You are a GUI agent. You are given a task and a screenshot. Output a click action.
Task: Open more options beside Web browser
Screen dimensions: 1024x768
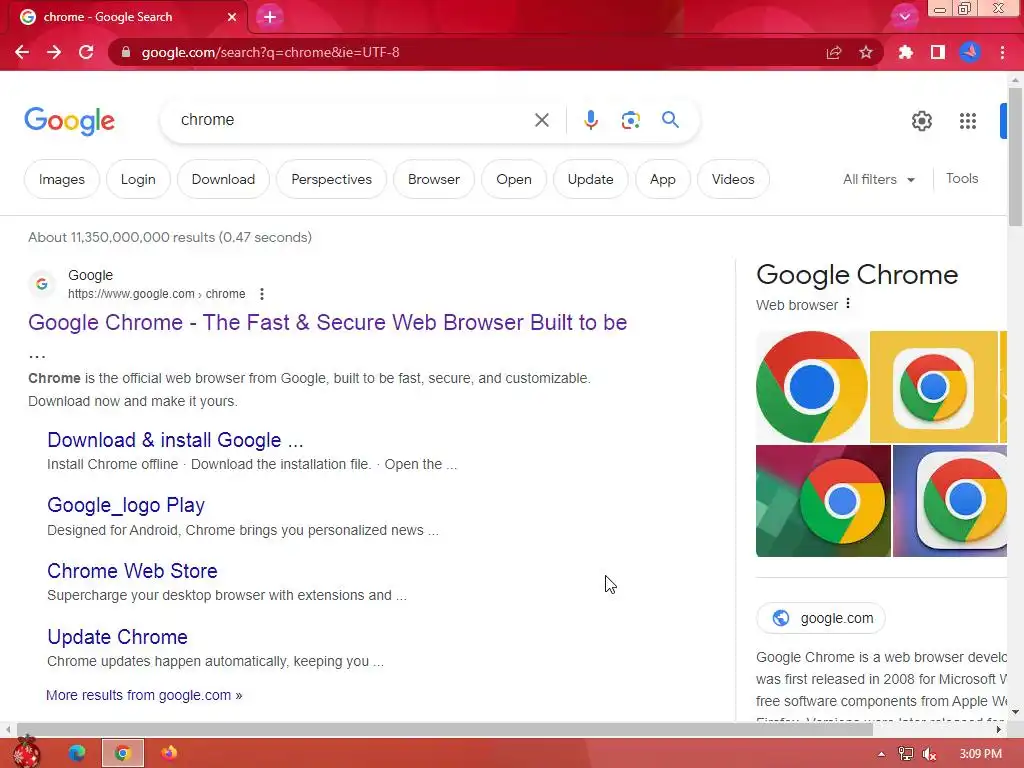(x=848, y=304)
